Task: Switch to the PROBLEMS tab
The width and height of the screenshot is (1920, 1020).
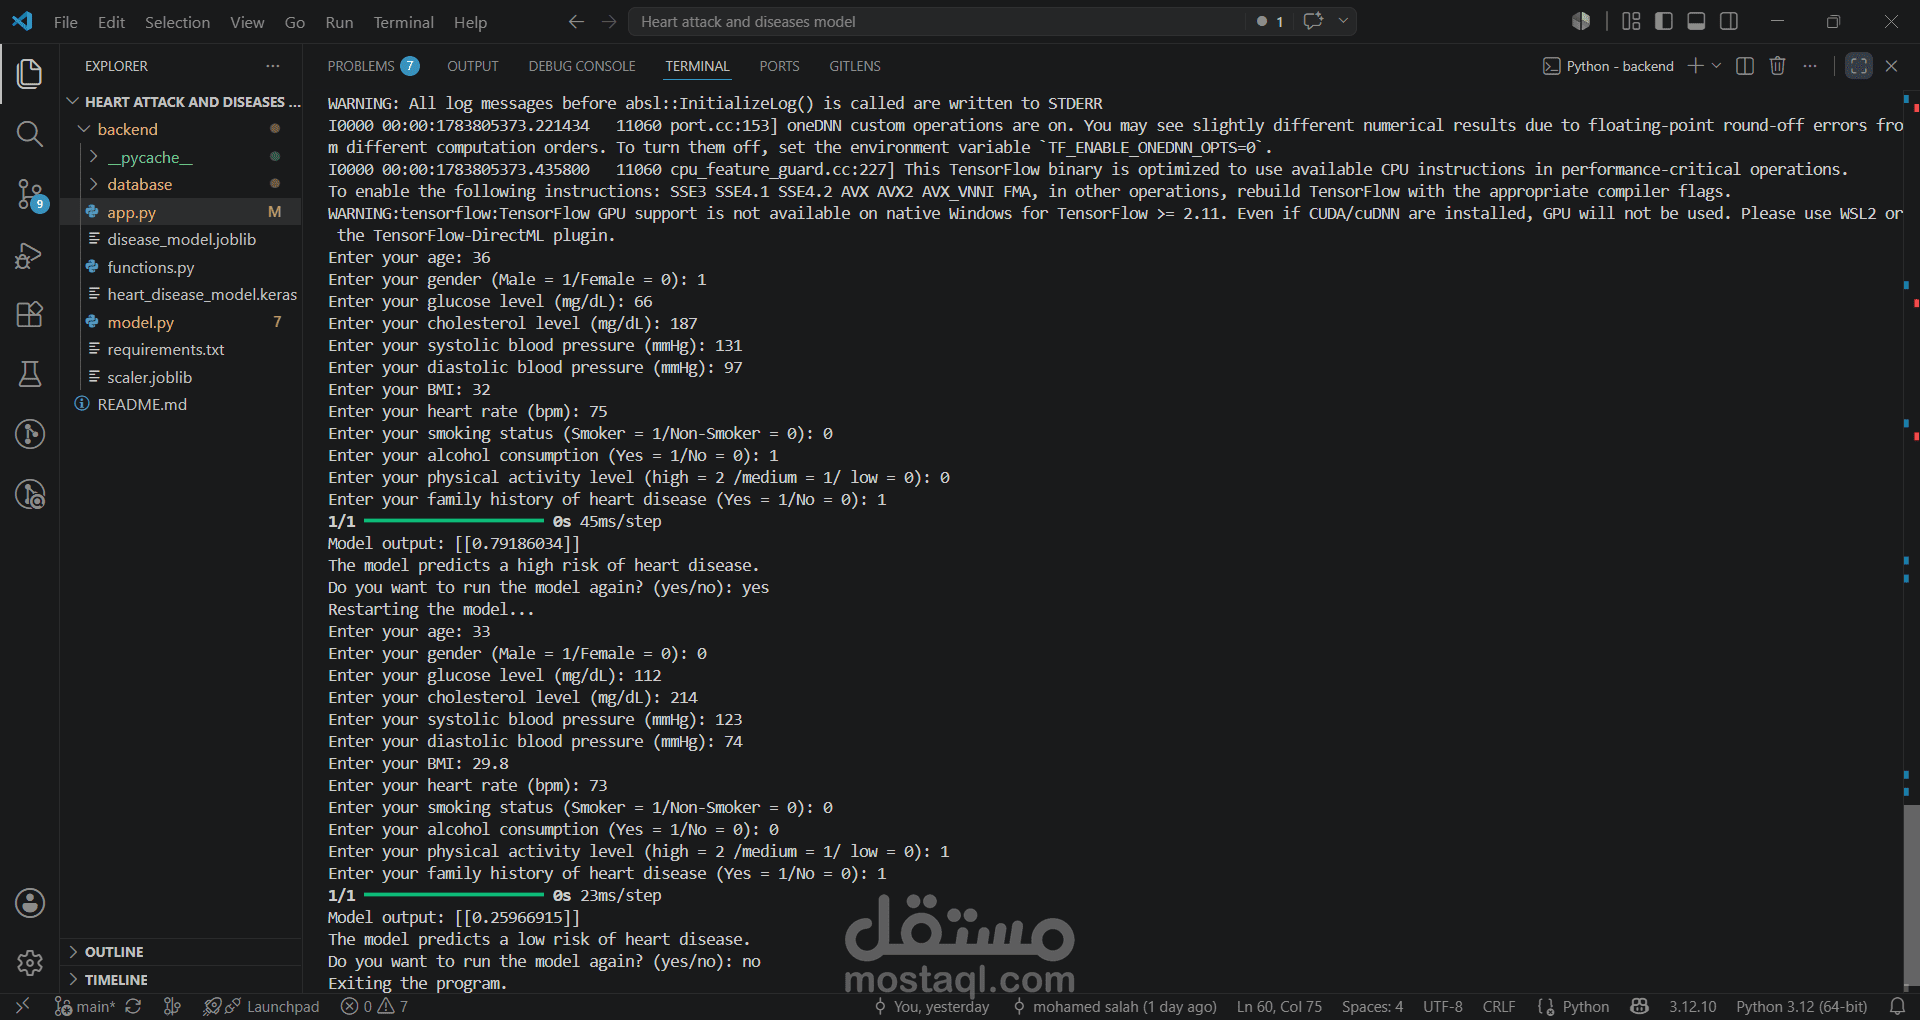Action: 372,66
